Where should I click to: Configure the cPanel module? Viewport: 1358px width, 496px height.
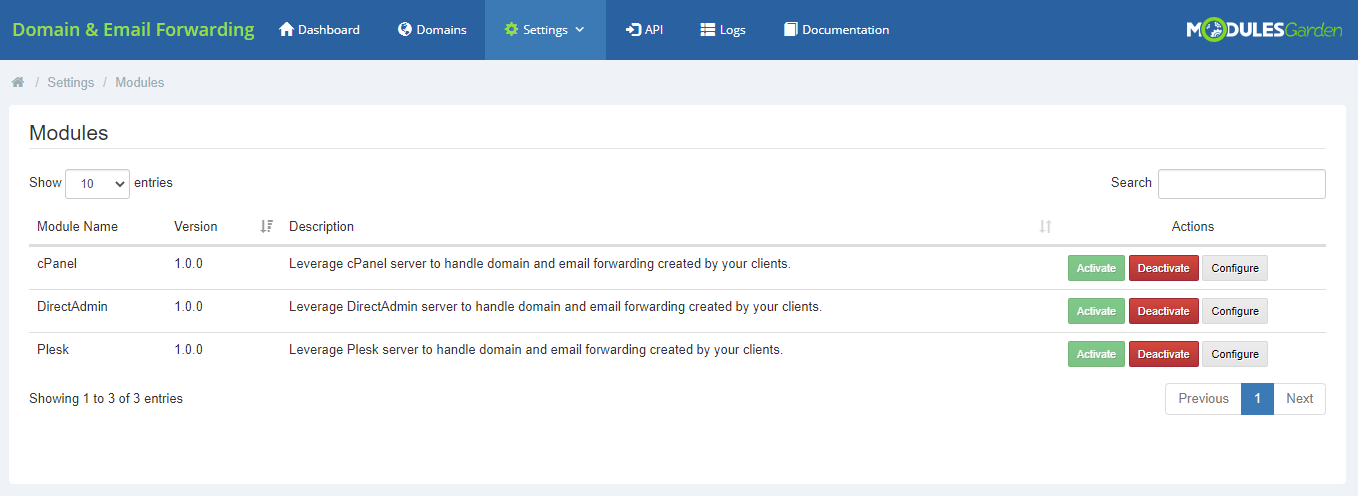(x=1235, y=268)
